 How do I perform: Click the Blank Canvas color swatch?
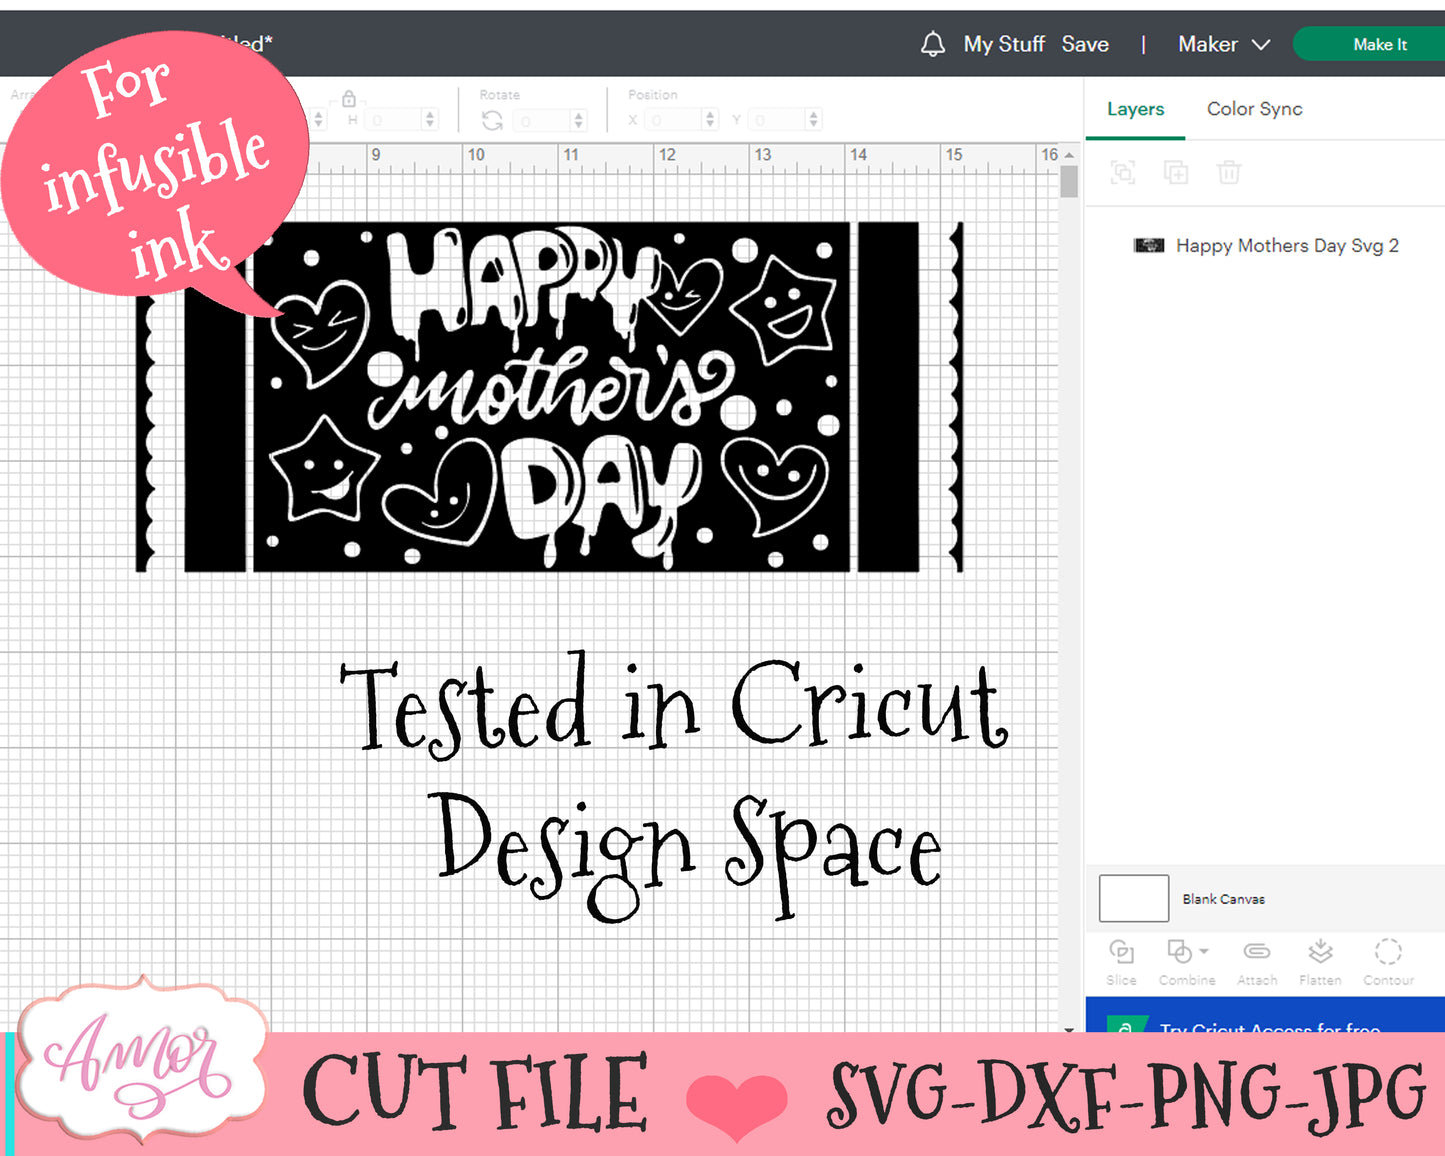pyautogui.click(x=1133, y=898)
